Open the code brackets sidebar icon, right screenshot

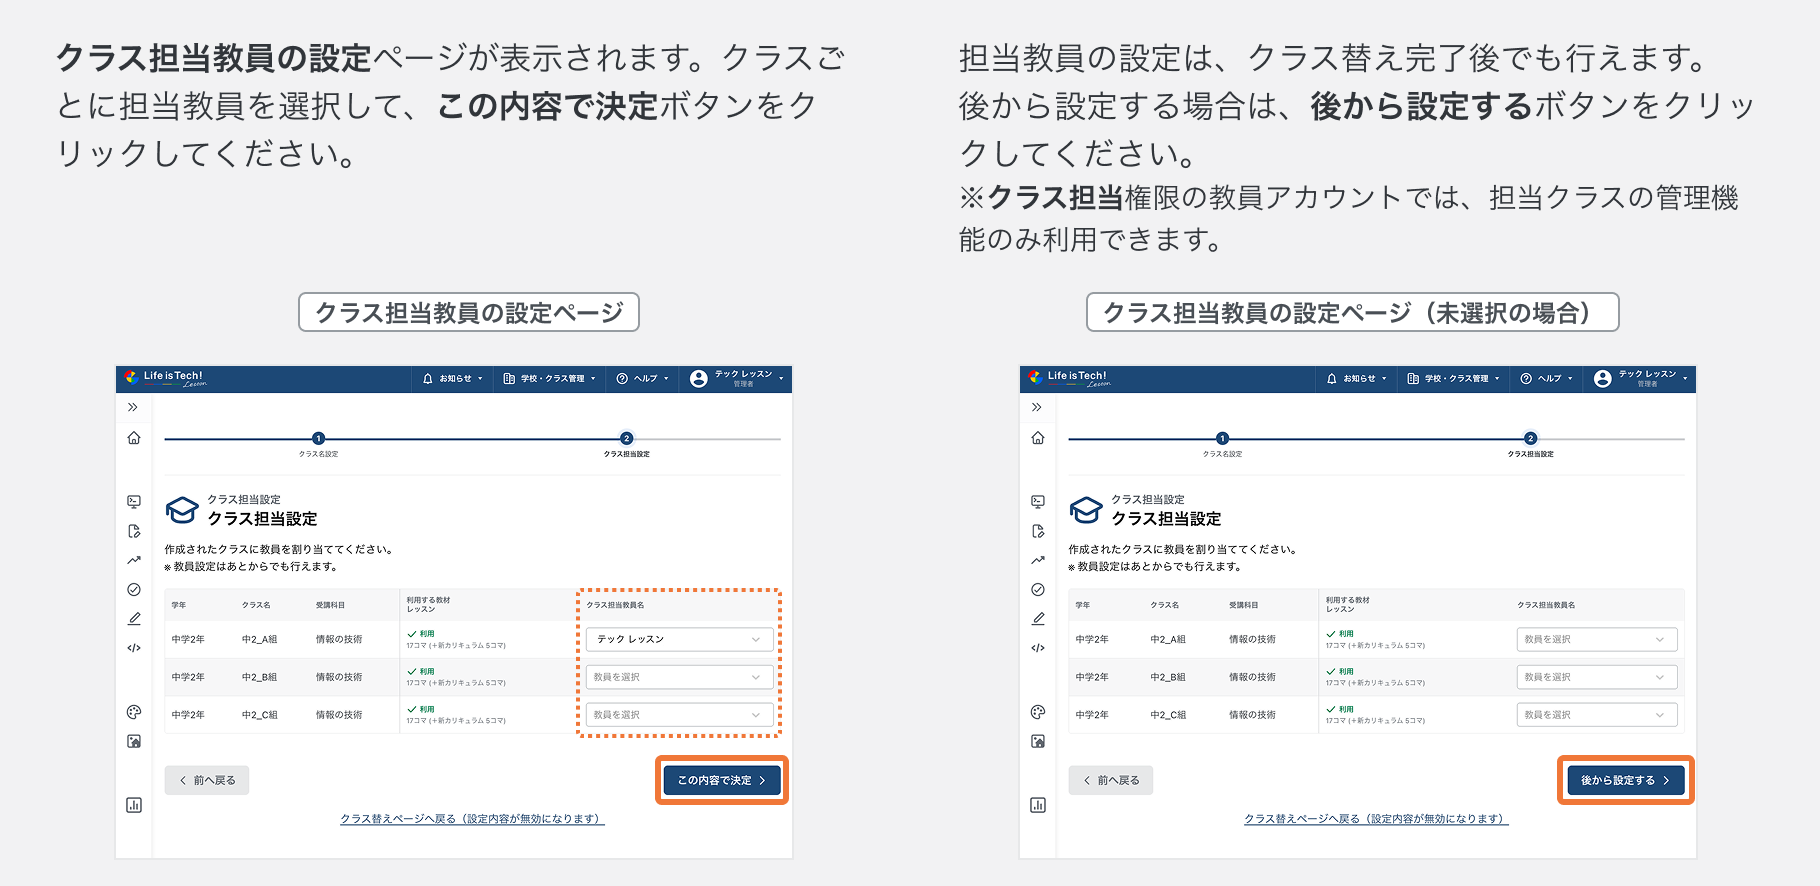coord(1038,648)
